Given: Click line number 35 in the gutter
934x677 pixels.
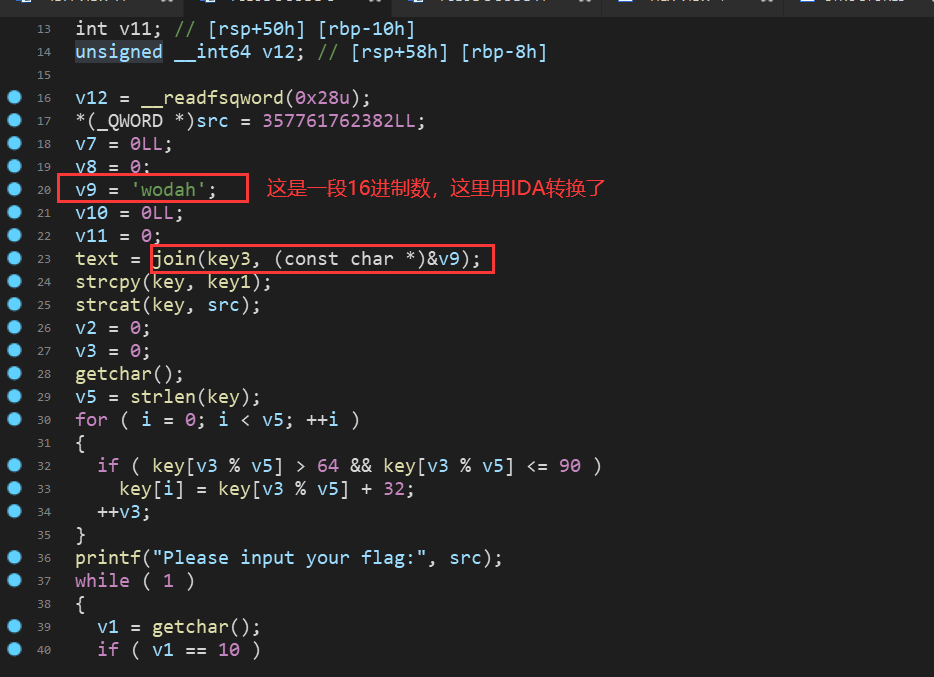Looking at the screenshot, I should [x=44, y=535].
